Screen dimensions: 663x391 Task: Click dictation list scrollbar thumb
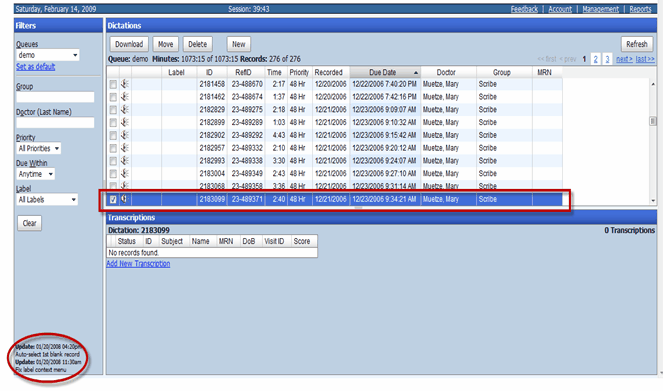[x=653, y=121]
